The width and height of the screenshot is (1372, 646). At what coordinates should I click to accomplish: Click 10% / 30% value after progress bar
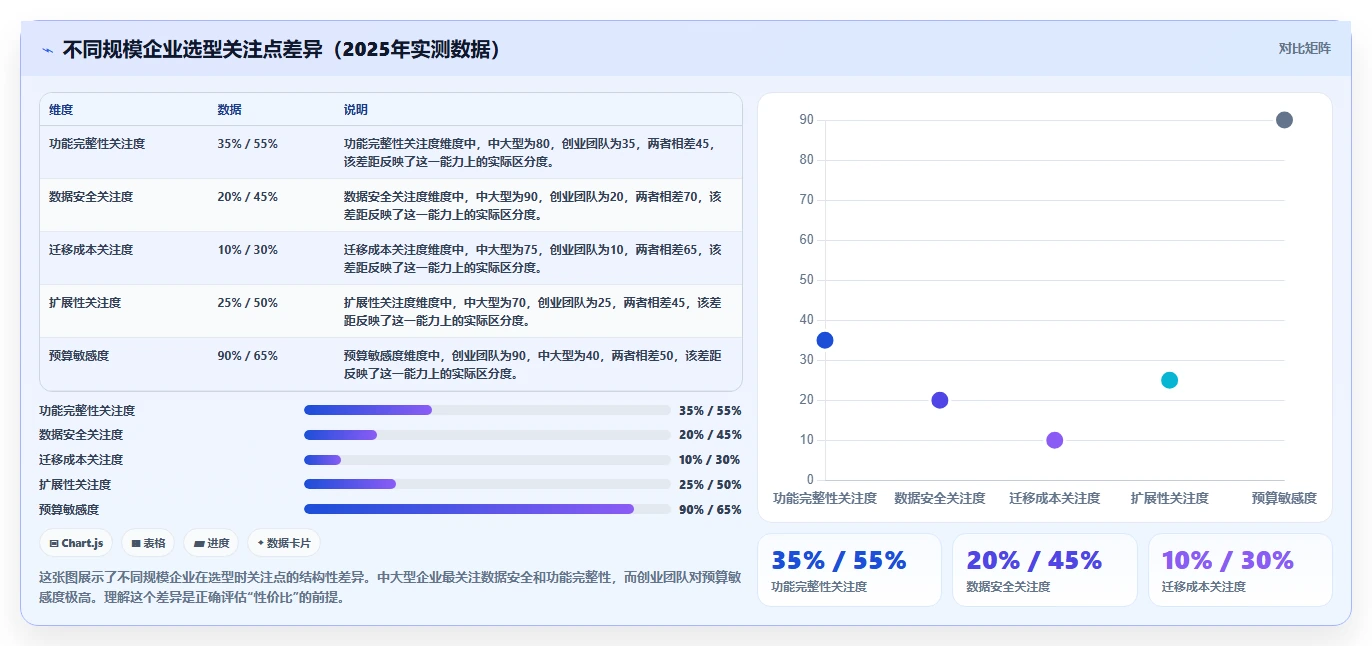click(x=710, y=460)
